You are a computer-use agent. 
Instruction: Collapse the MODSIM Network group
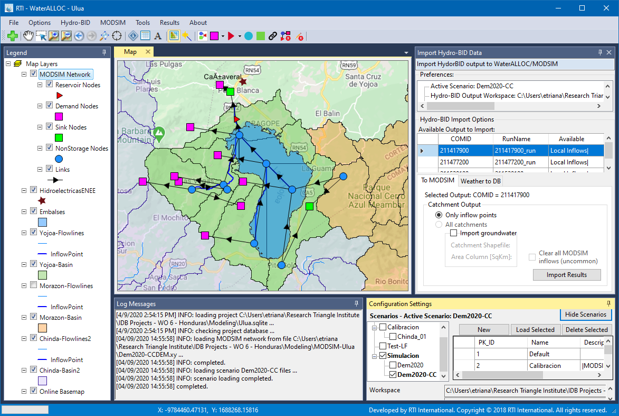[x=24, y=74]
